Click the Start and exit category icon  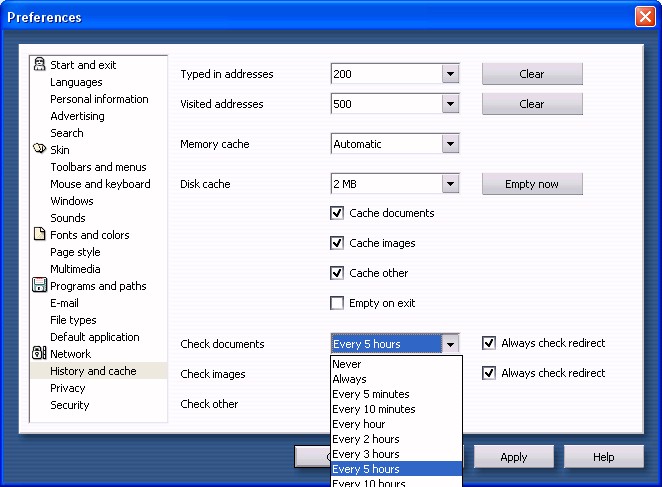pyautogui.click(x=39, y=65)
